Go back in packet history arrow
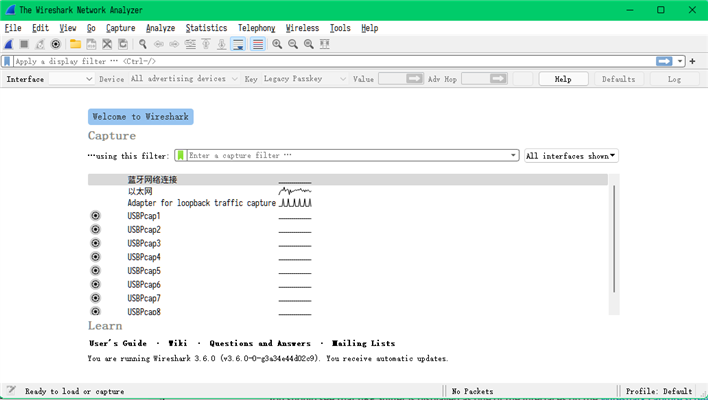 point(158,44)
